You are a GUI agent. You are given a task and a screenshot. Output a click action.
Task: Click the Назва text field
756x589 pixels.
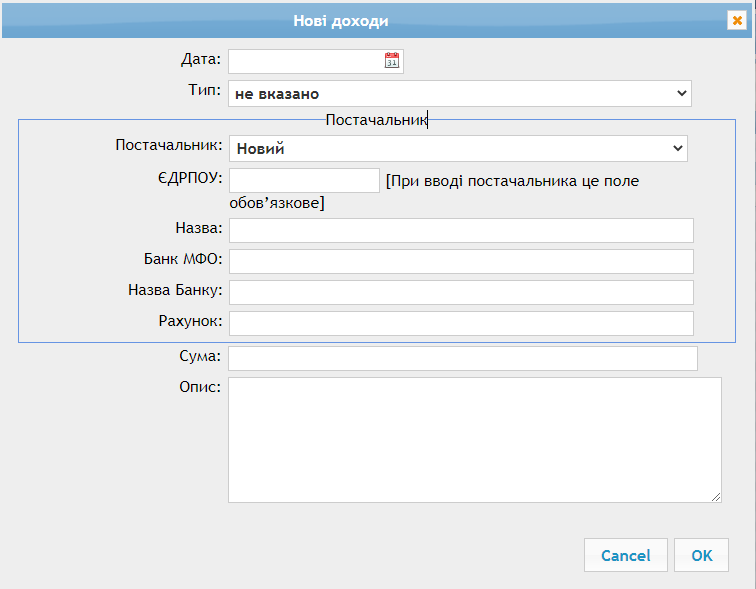point(461,230)
